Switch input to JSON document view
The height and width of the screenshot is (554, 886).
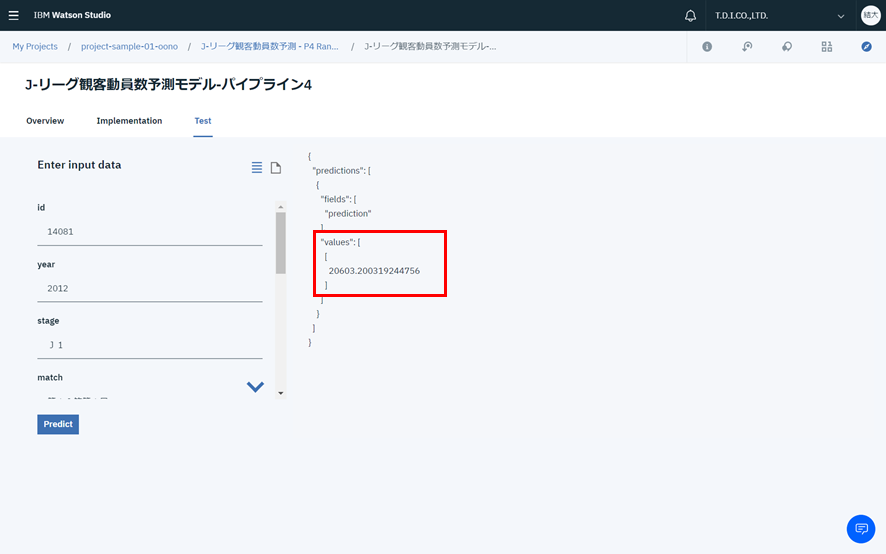coord(276,167)
